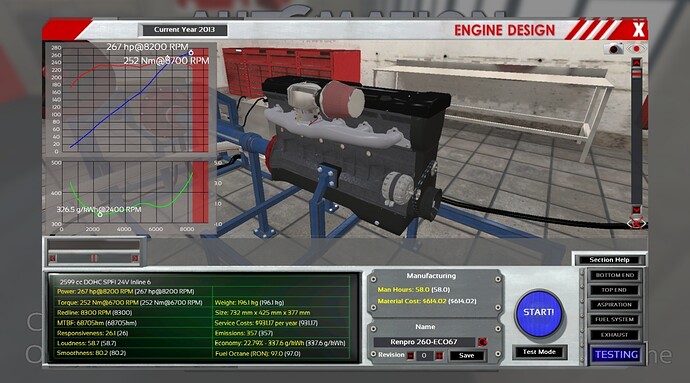Image resolution: width=690 pixels, height=383 pixels.
Task: Click the Save button for the engine revision
Action: click(x=466, y=356)
